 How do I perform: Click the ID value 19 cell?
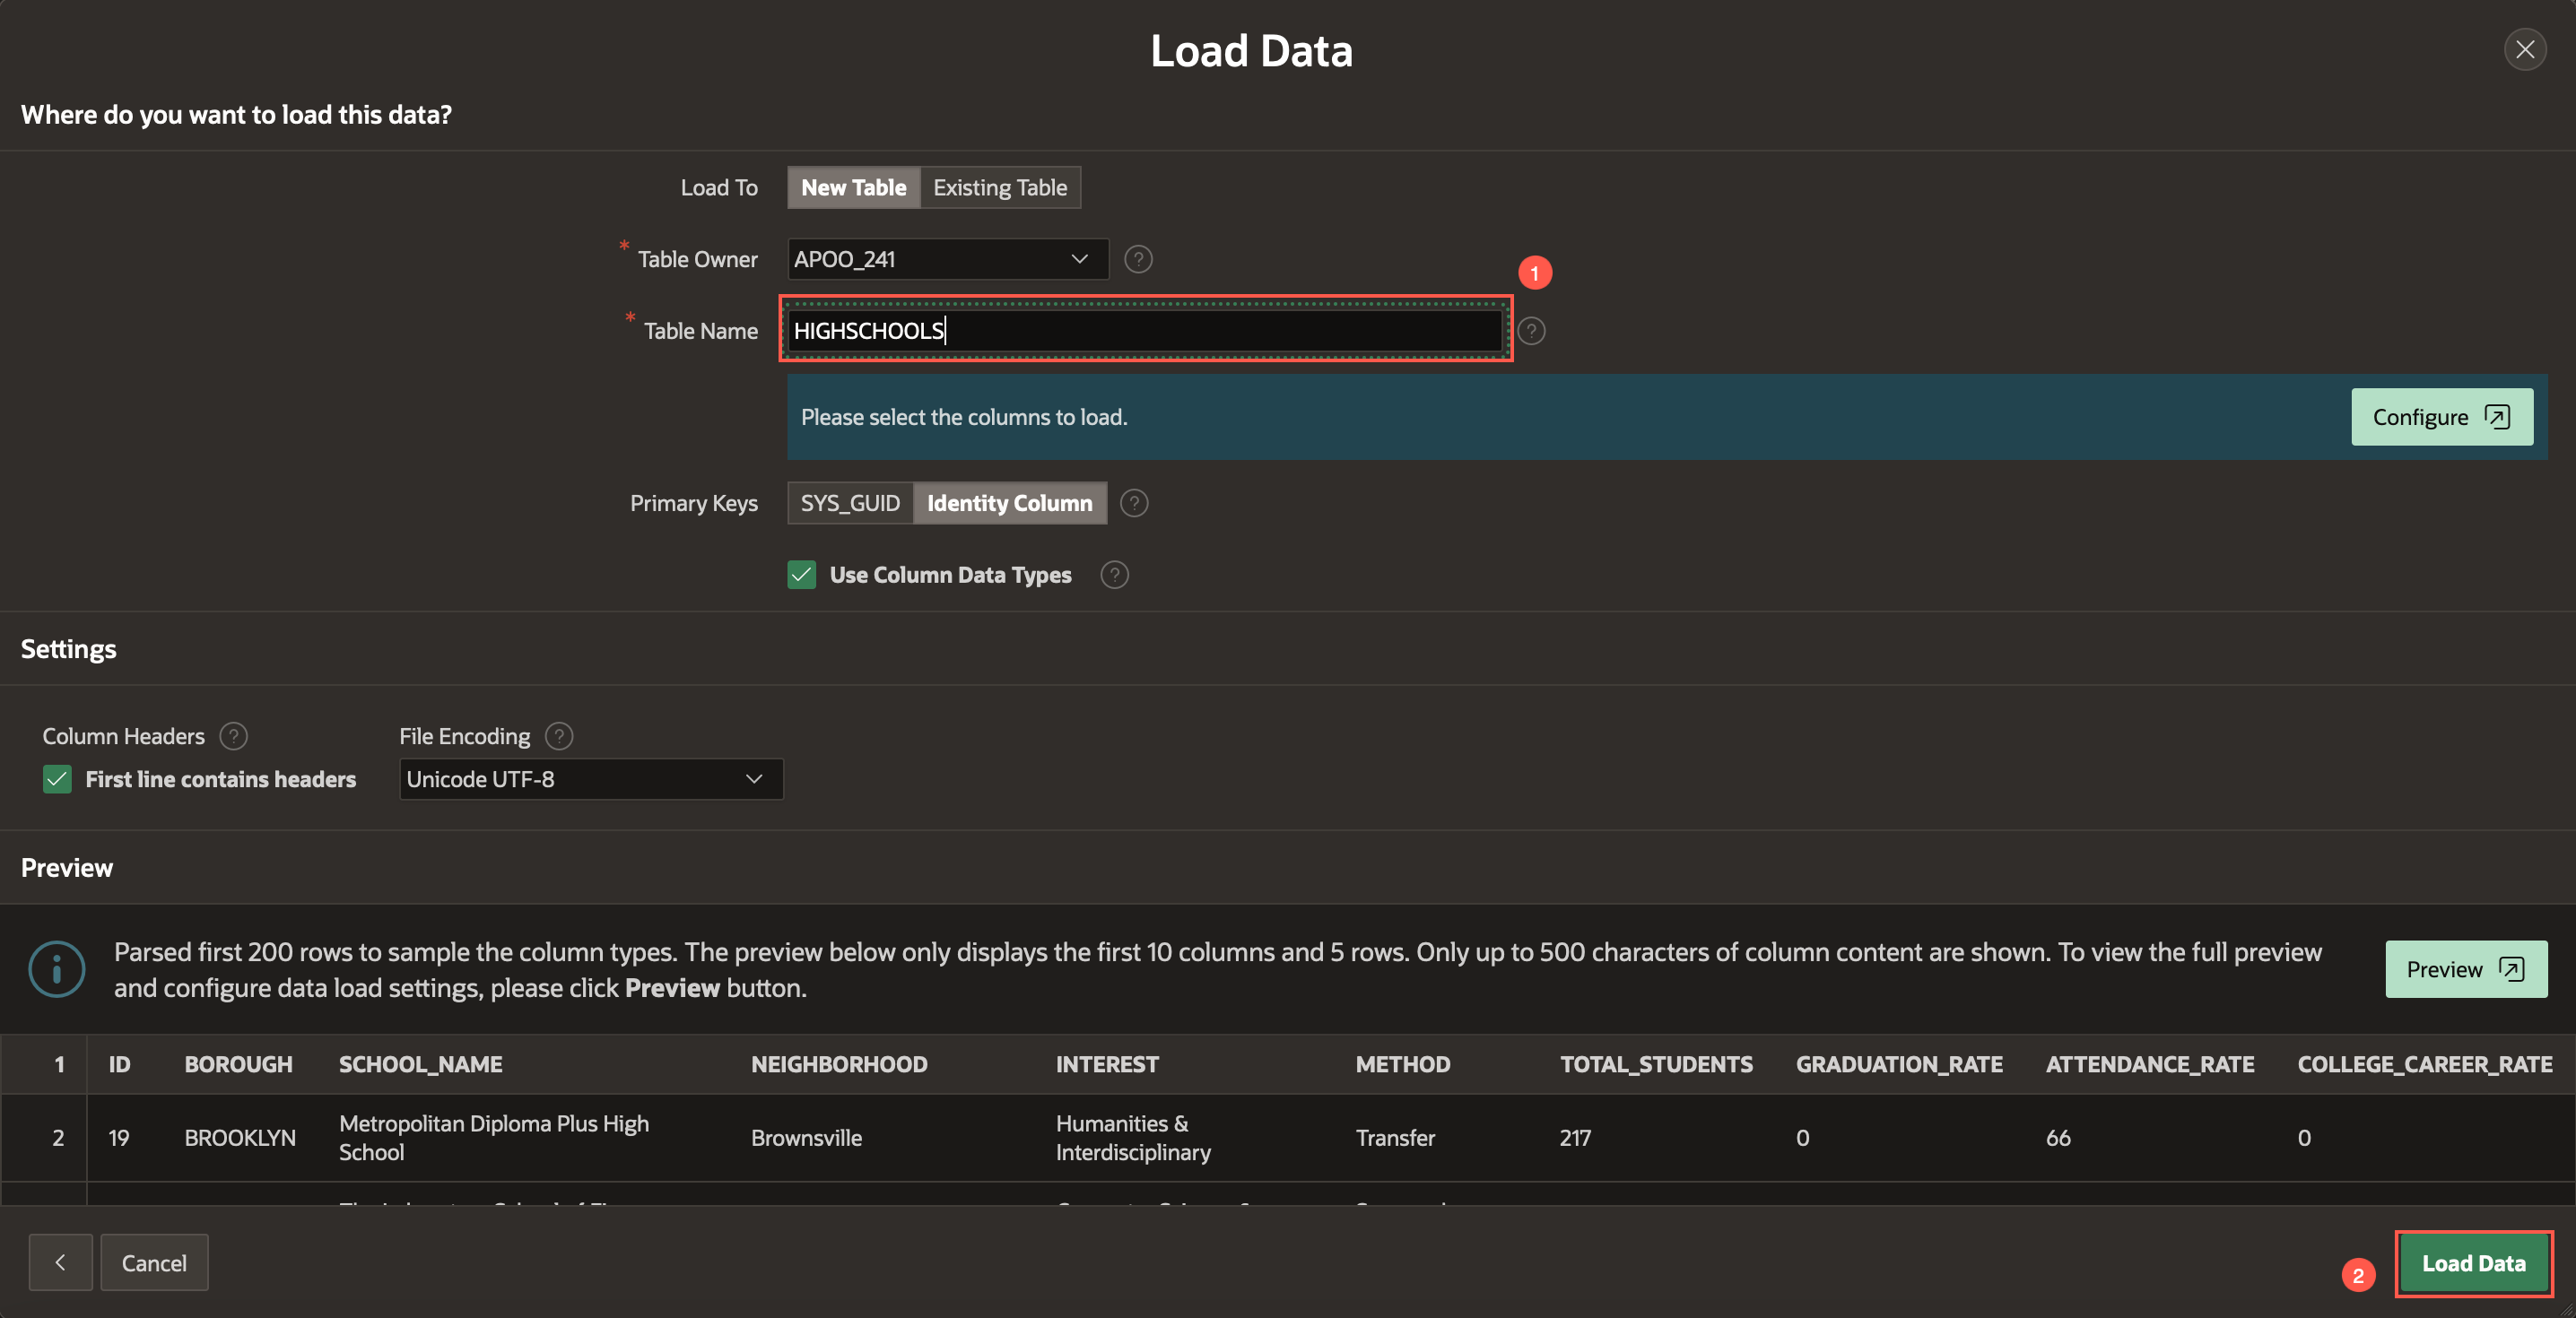tap(119, 1138)
